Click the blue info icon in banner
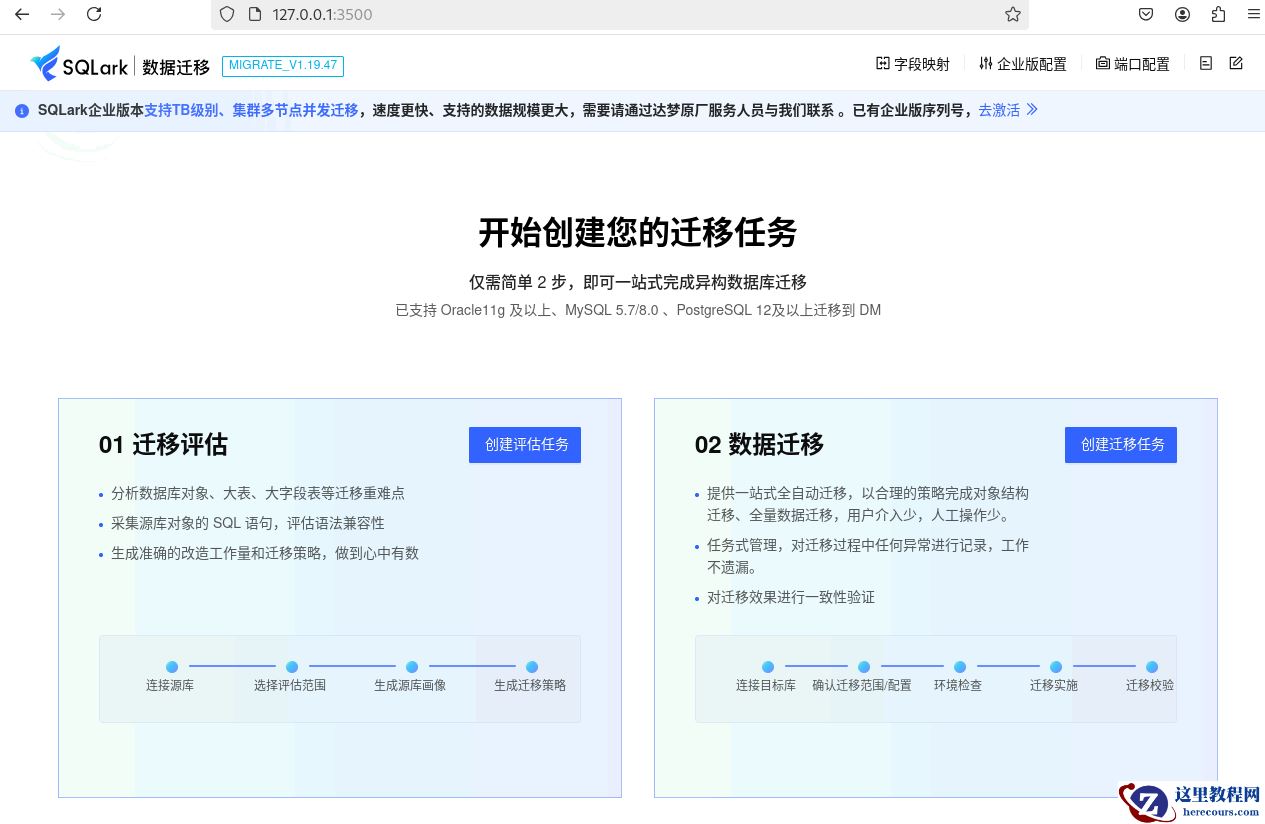The height and width of the screenshot is (824, 1265). tap(22, 111)
